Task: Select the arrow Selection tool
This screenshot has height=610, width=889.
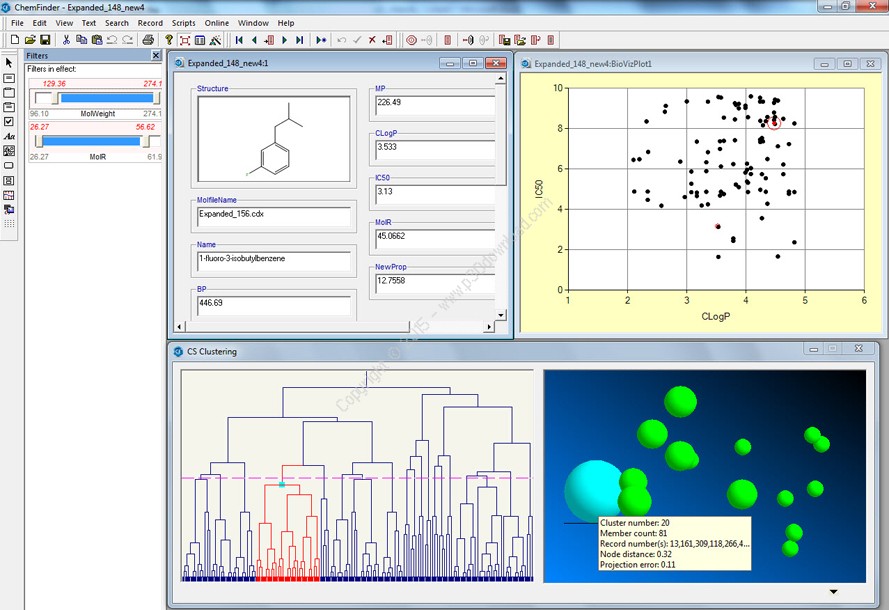Action: click(x=9, y=62)
